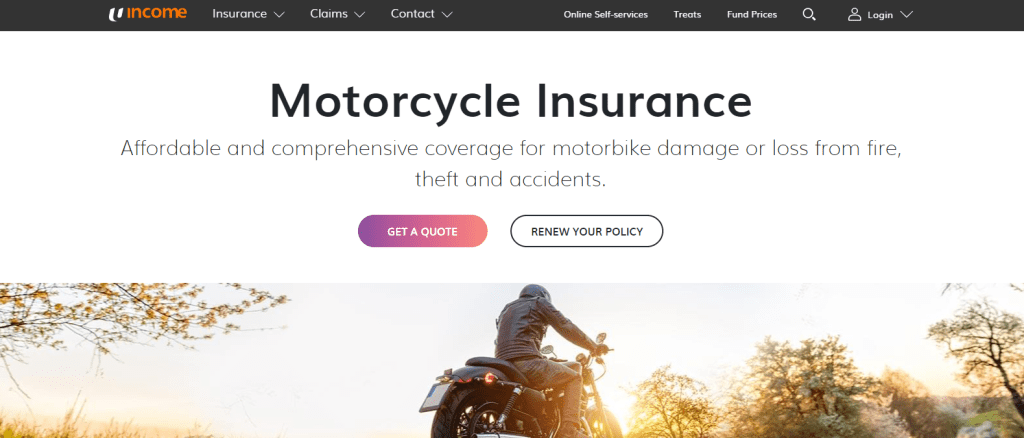Open the Login dropdown arrow
The image size is (1024, 438).
906,14
